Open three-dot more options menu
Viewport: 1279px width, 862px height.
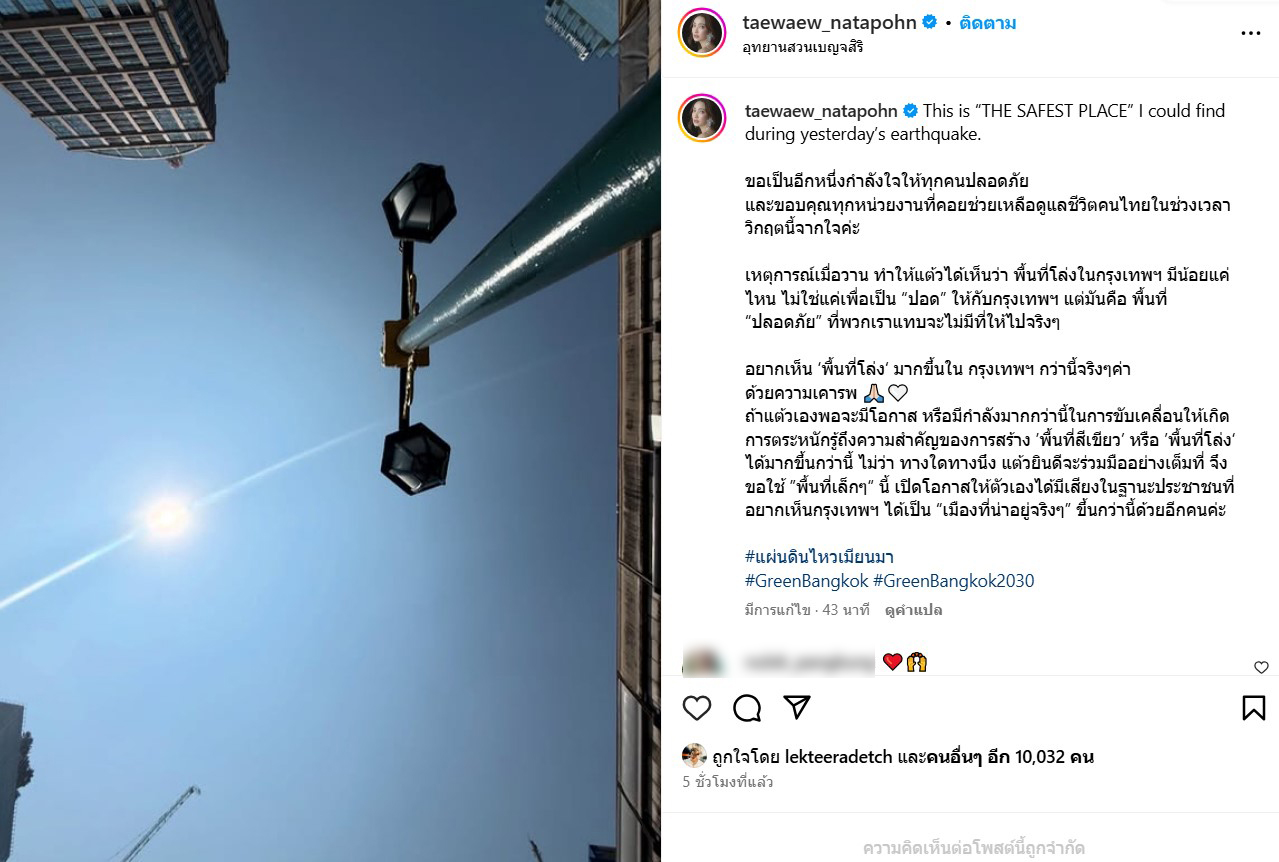(x=1250, y=33)
